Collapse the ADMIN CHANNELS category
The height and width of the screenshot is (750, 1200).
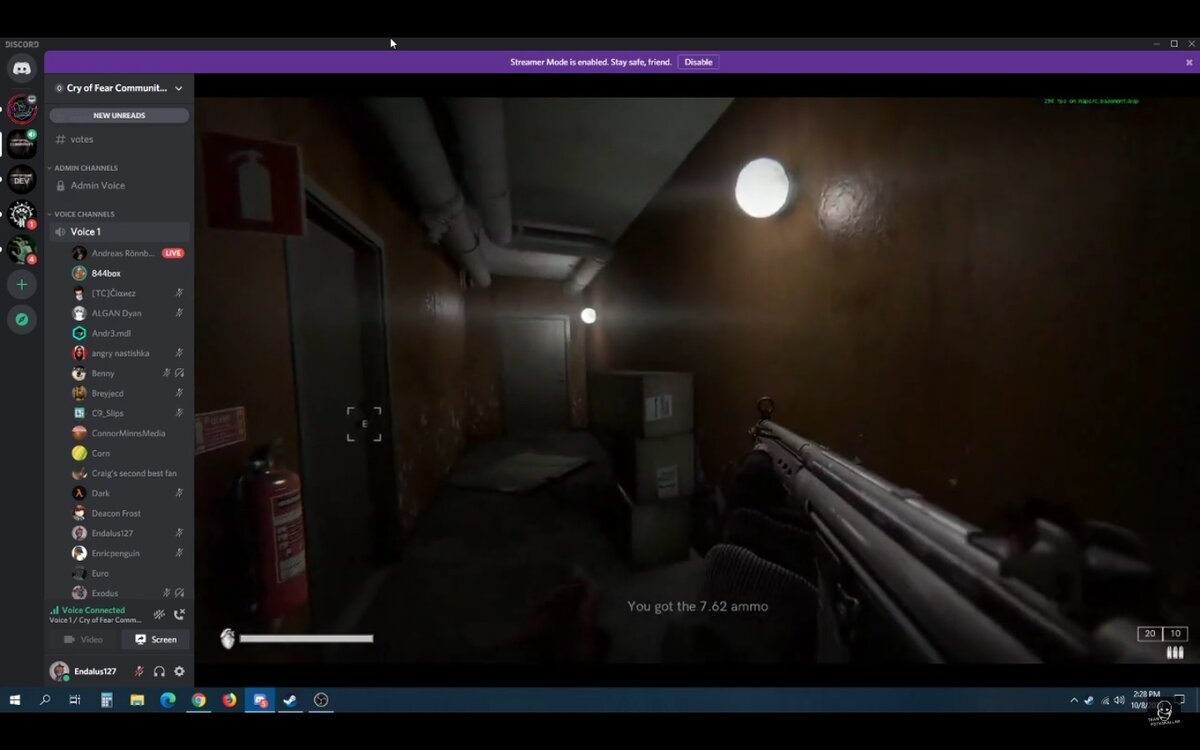point(85,168)
